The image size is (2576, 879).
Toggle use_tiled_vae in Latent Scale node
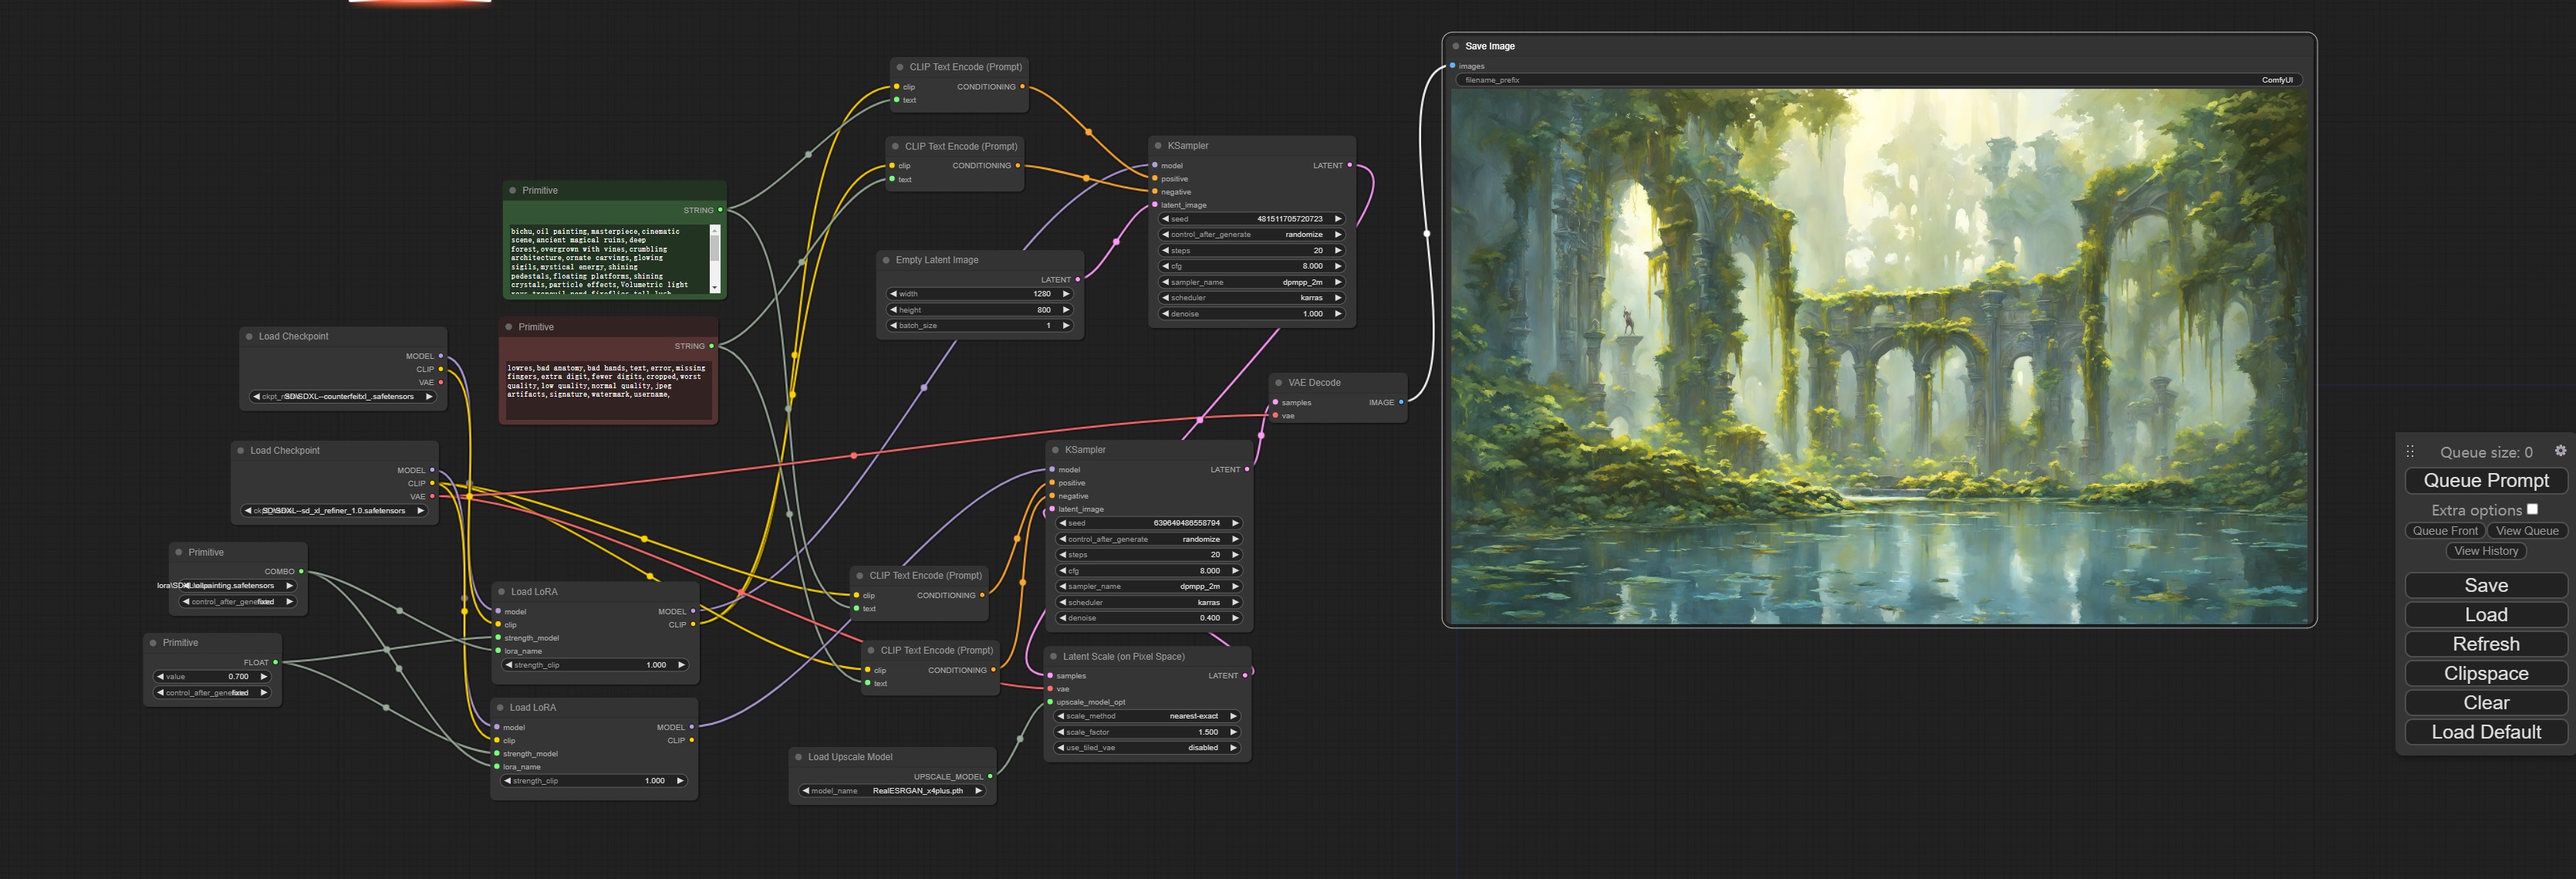pyautogui.click(x=1148, y=748)
